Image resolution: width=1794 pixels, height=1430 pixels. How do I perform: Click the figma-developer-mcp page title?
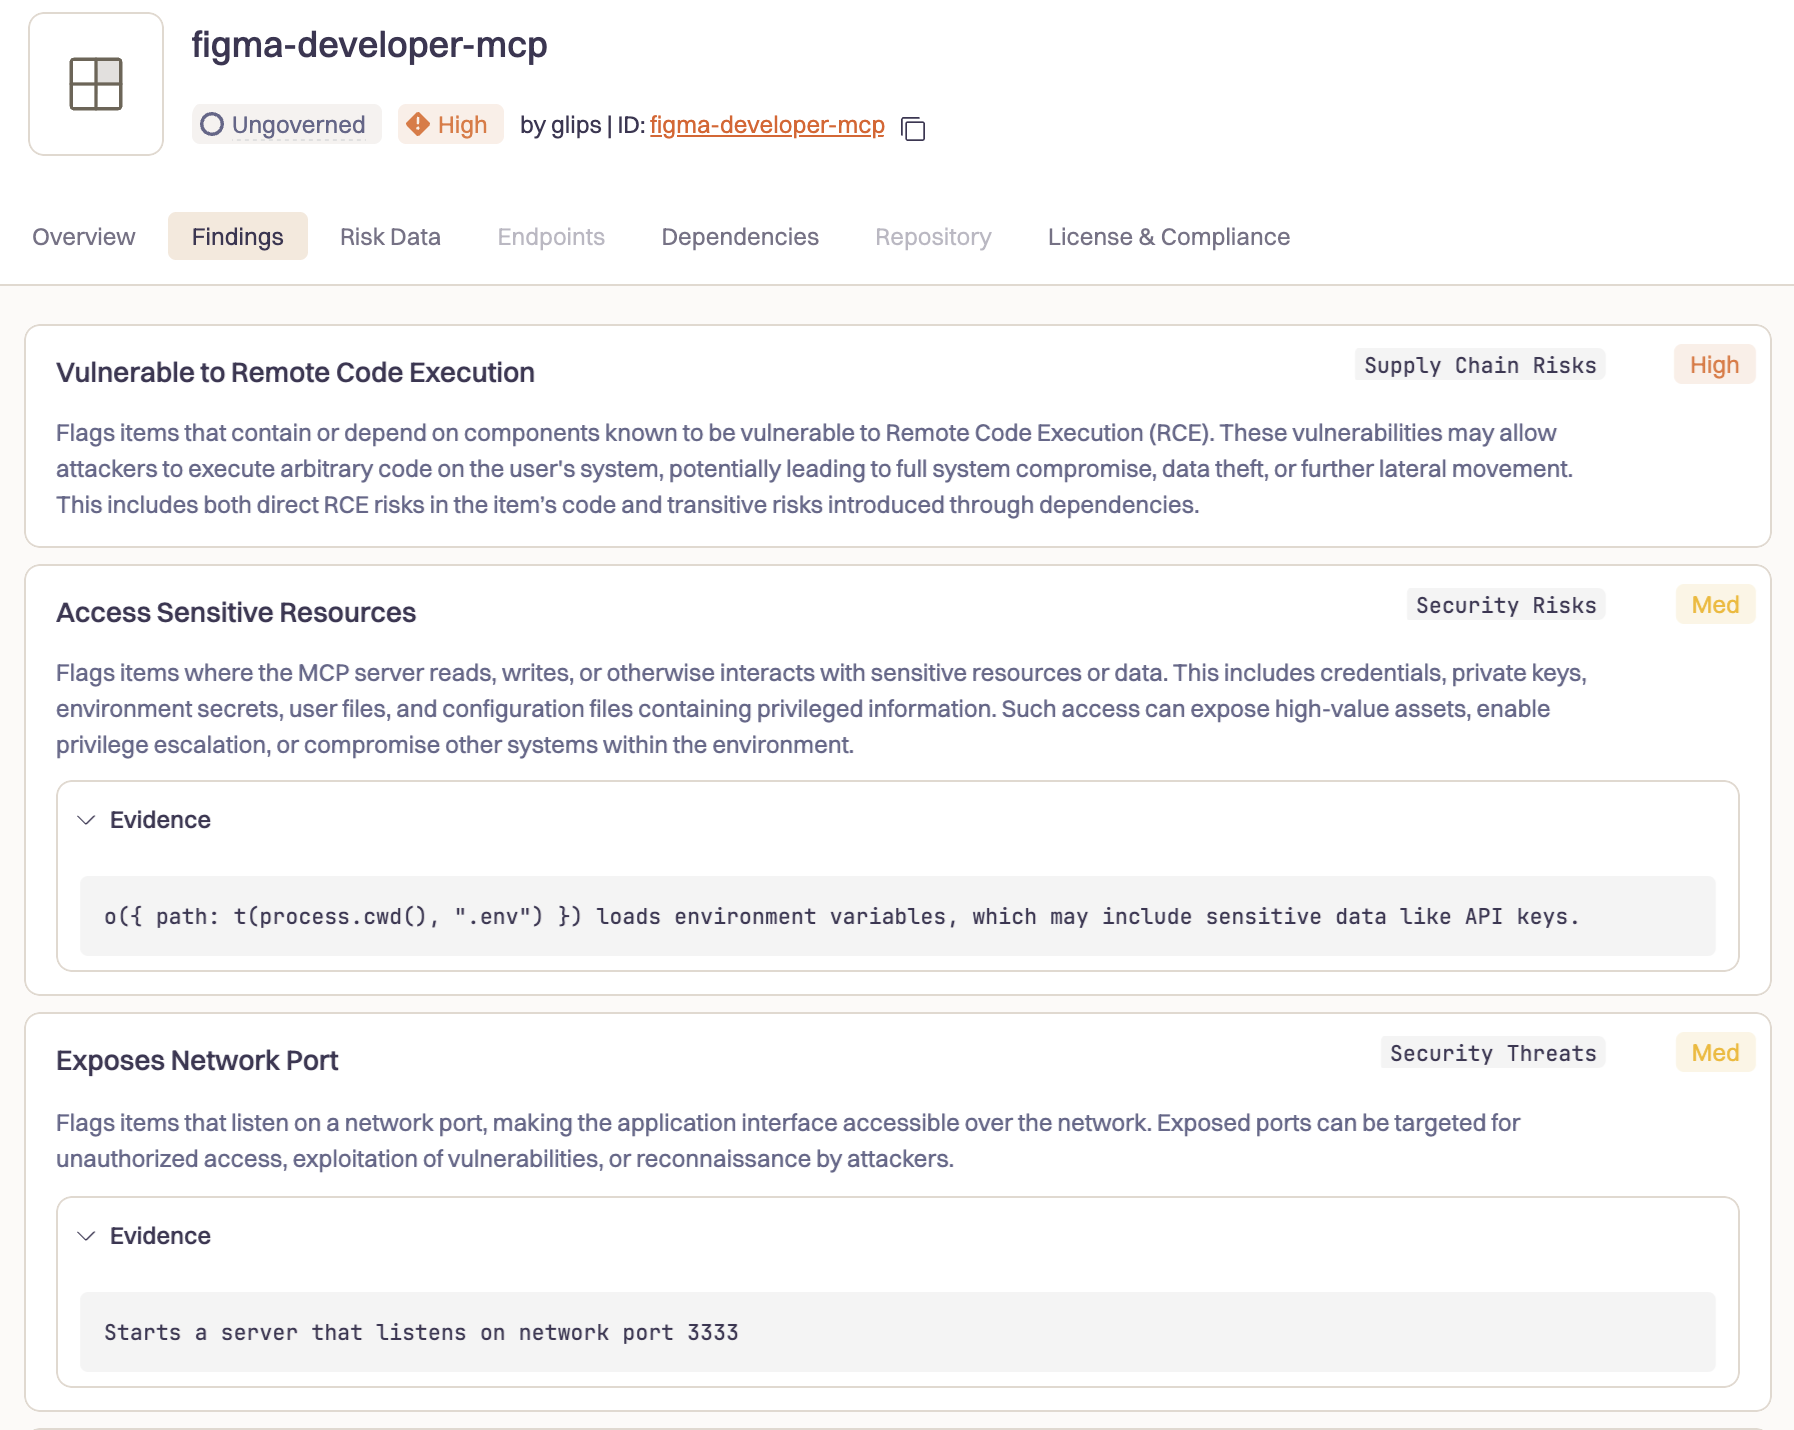point(369,45)
